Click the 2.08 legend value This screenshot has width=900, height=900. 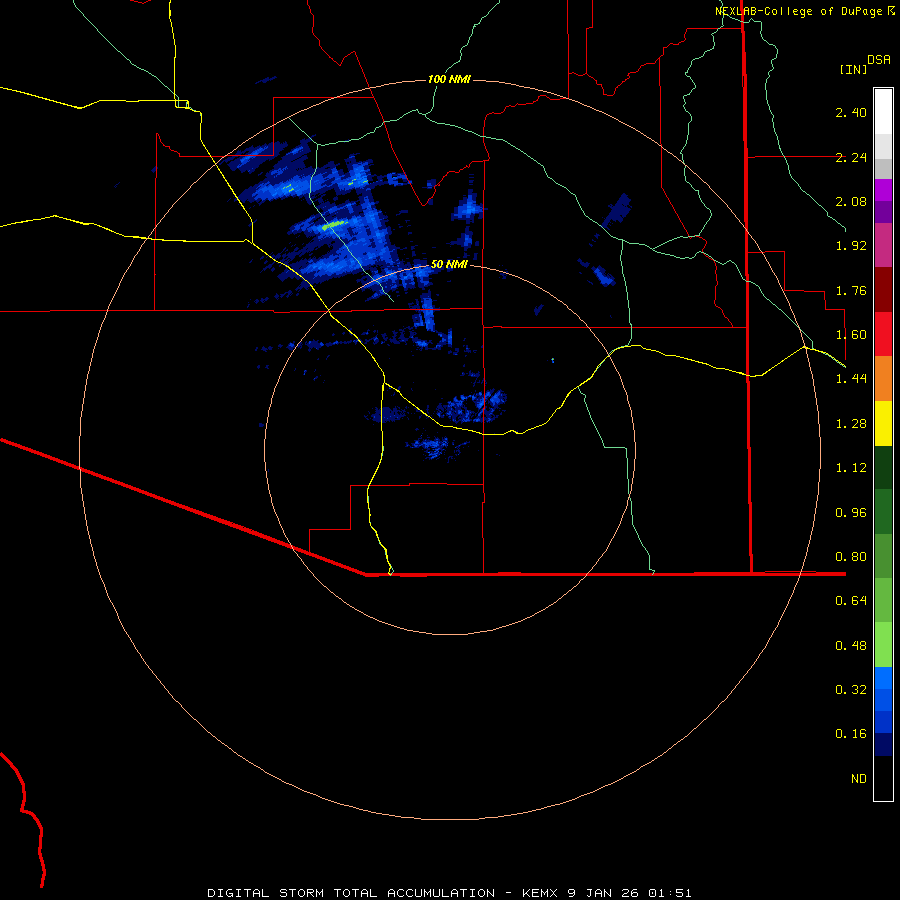click(x=851, y=201)
